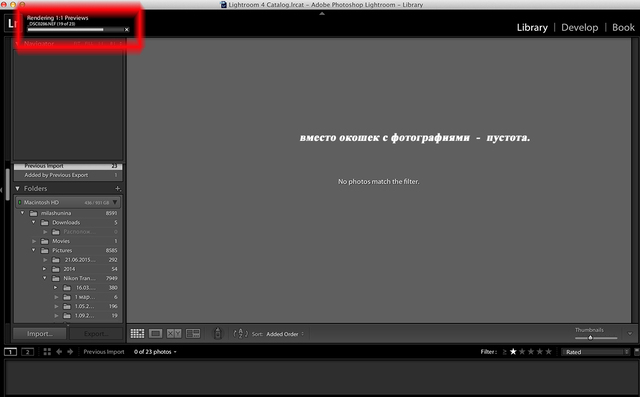Image resolution: width=640 pixels, height=397 pixels.
Task: Open Survey view
Action: coord(193,334)
